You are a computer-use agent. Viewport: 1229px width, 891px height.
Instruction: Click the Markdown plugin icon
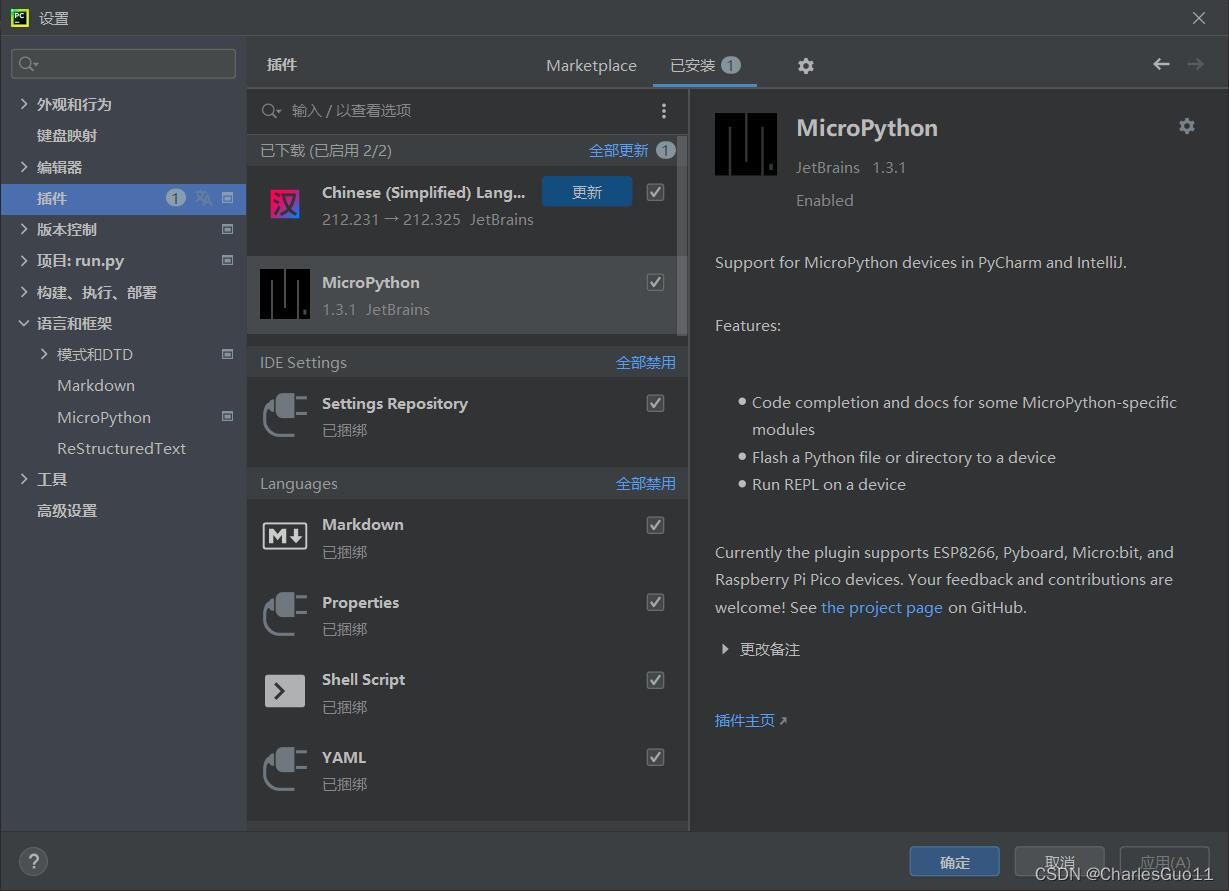285,536
